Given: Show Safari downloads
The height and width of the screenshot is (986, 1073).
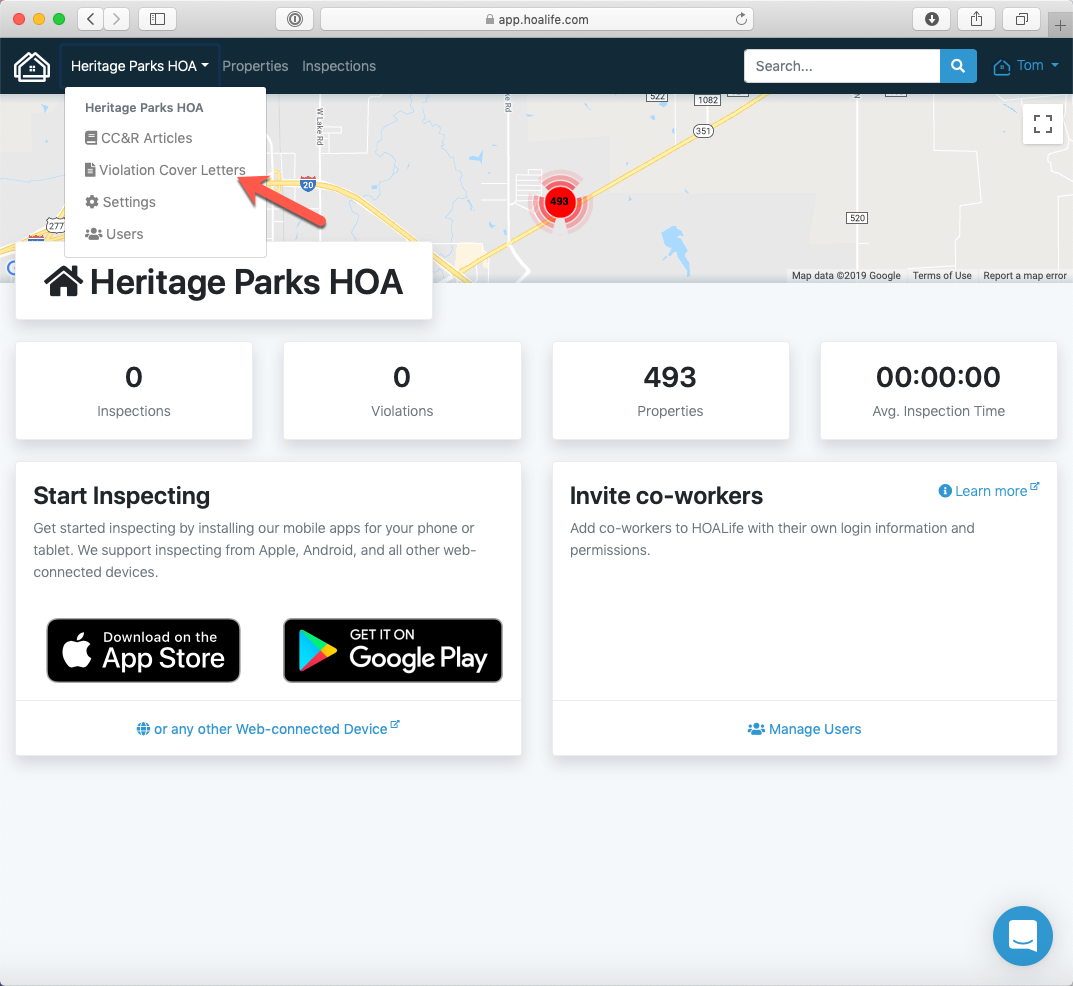Looking at the screenshot, I should [931, 19].
